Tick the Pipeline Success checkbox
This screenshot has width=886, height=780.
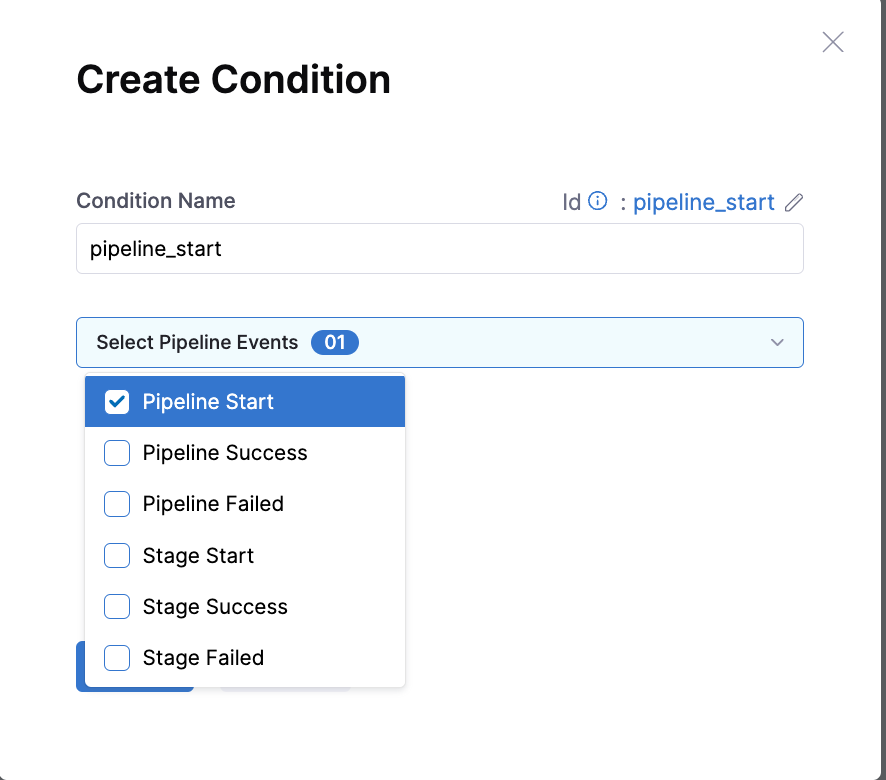click(x=117, y=453)
